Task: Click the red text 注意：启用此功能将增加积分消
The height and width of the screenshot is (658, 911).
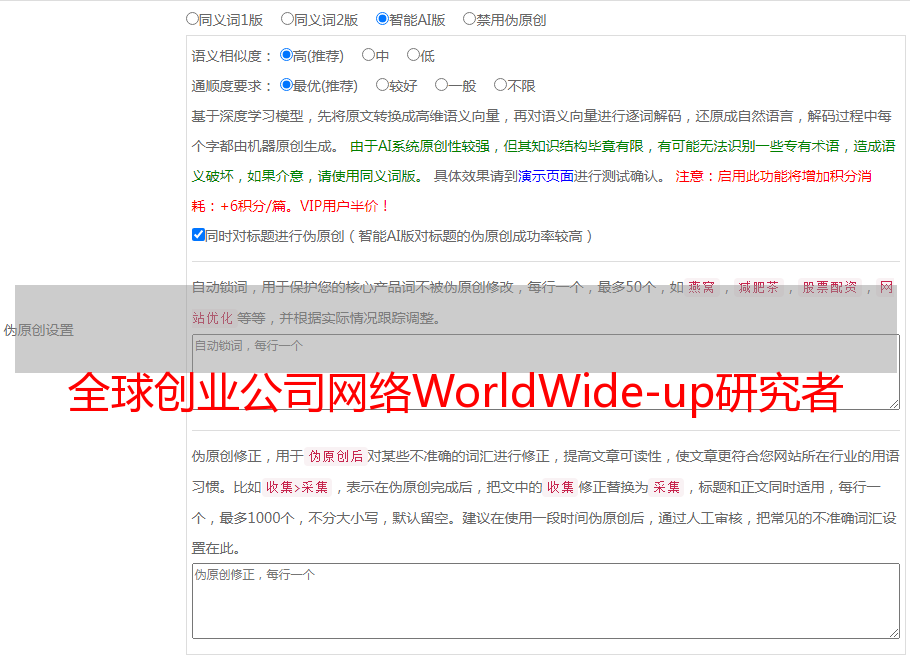Action: (x=773, y=176)
